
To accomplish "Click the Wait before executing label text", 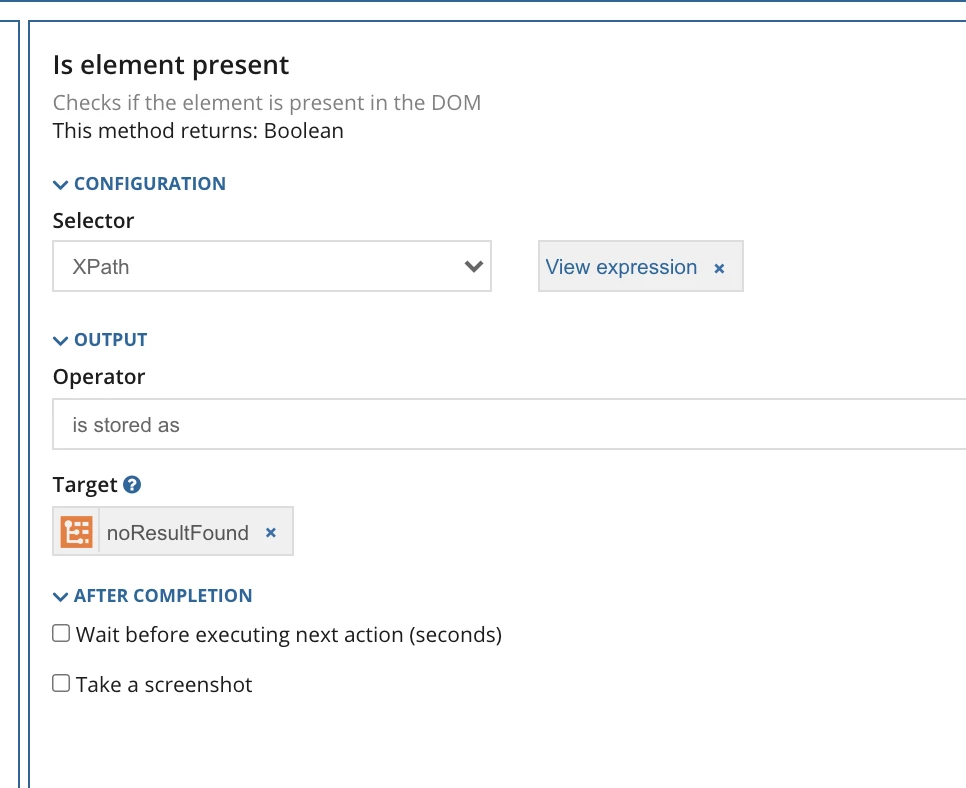I will point(289,635).
